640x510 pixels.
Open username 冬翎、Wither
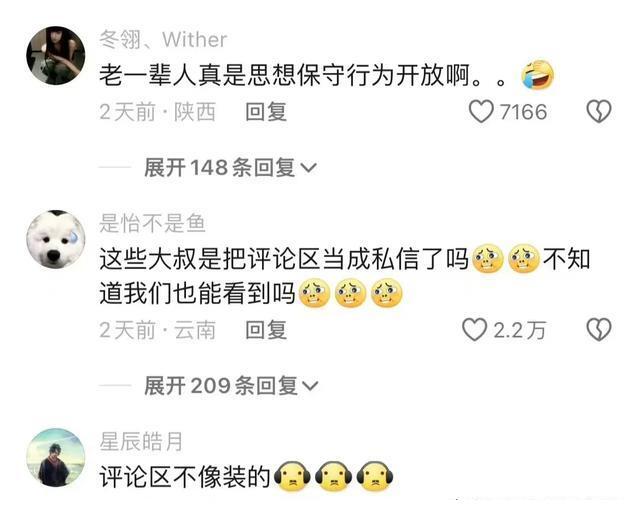pos(163,40)
